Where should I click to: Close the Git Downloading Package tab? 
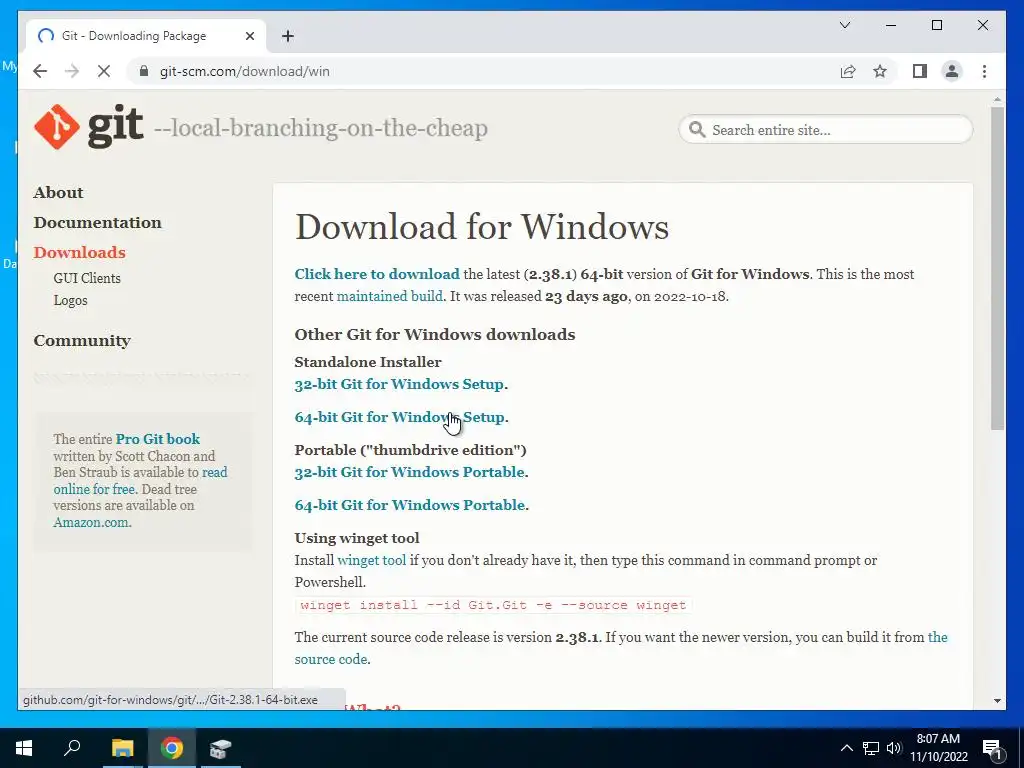click(249, 36)
